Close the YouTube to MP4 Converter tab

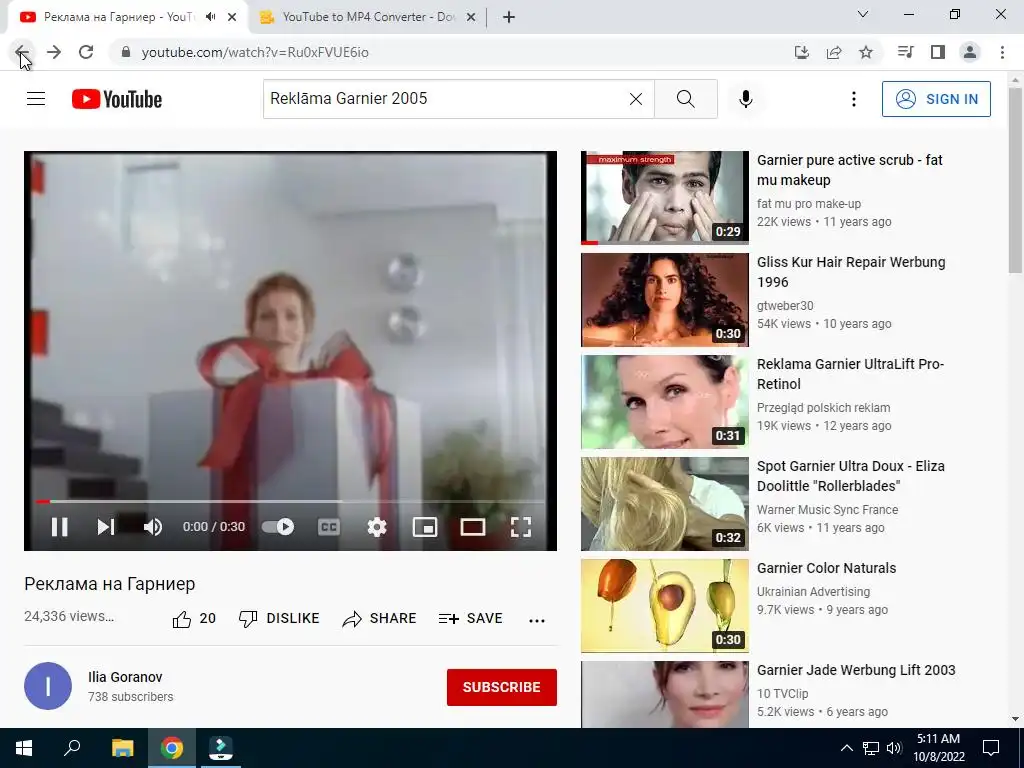(x=471, y=18)
